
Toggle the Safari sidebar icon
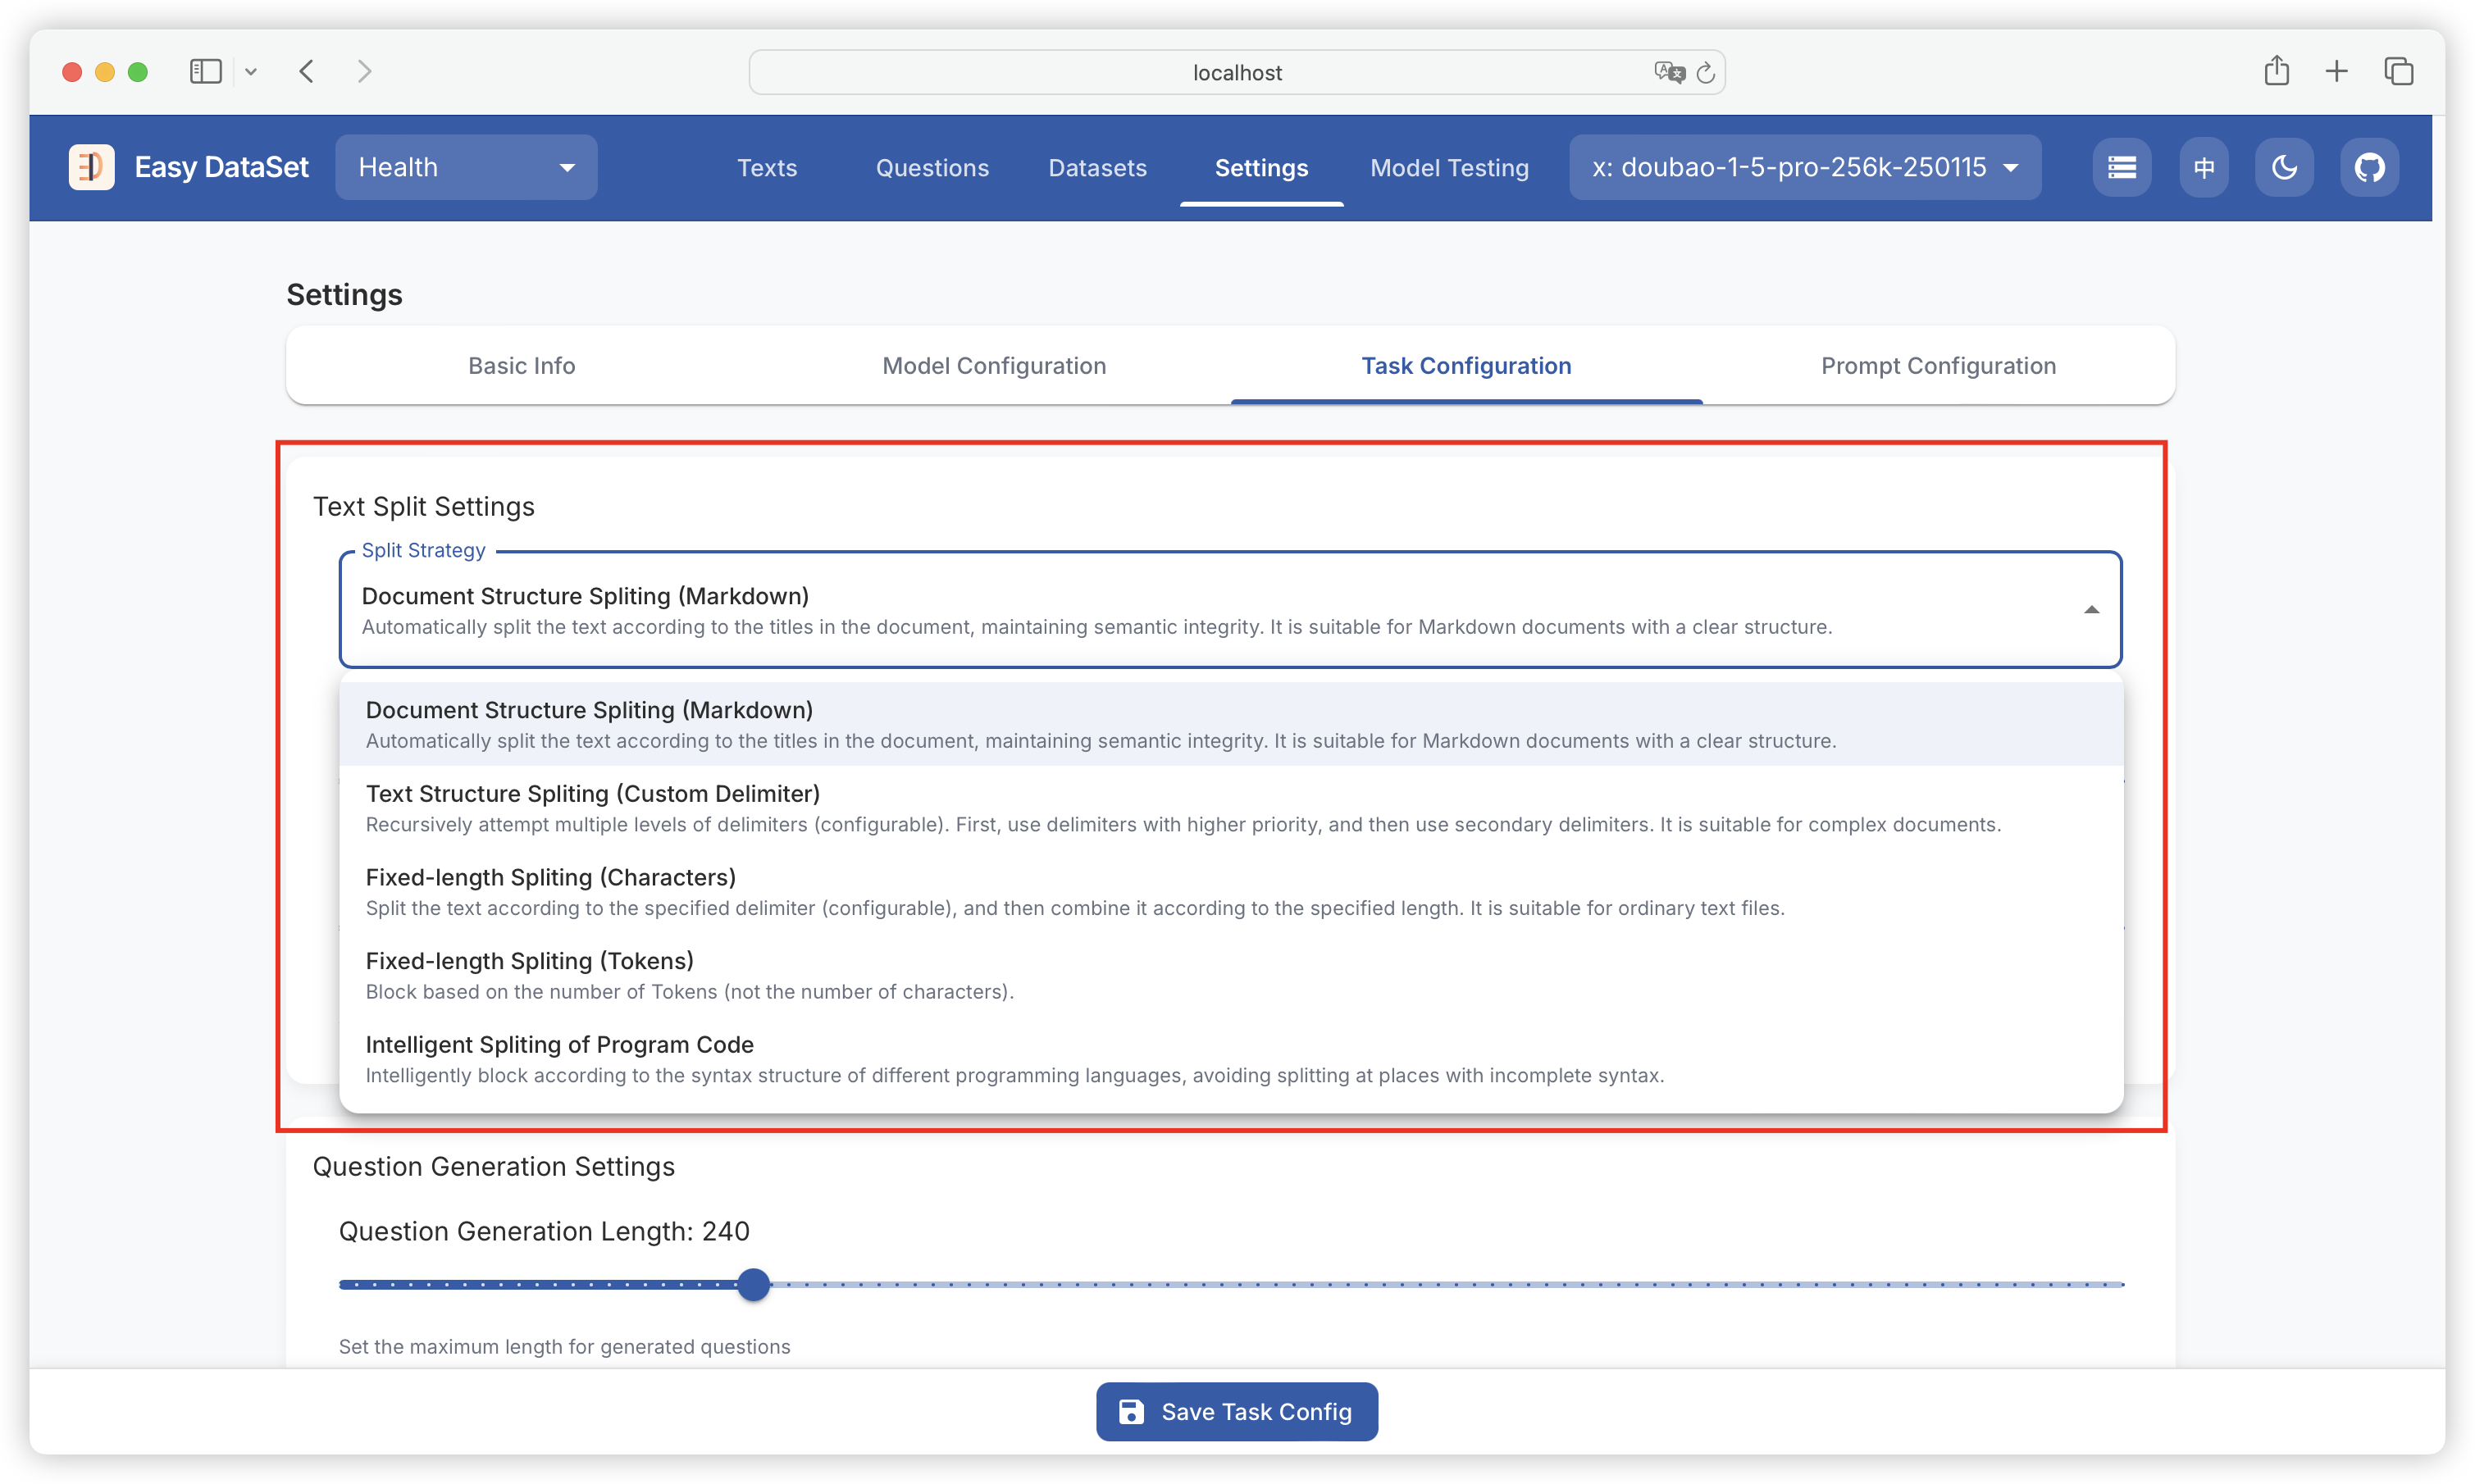click(205, 71)
